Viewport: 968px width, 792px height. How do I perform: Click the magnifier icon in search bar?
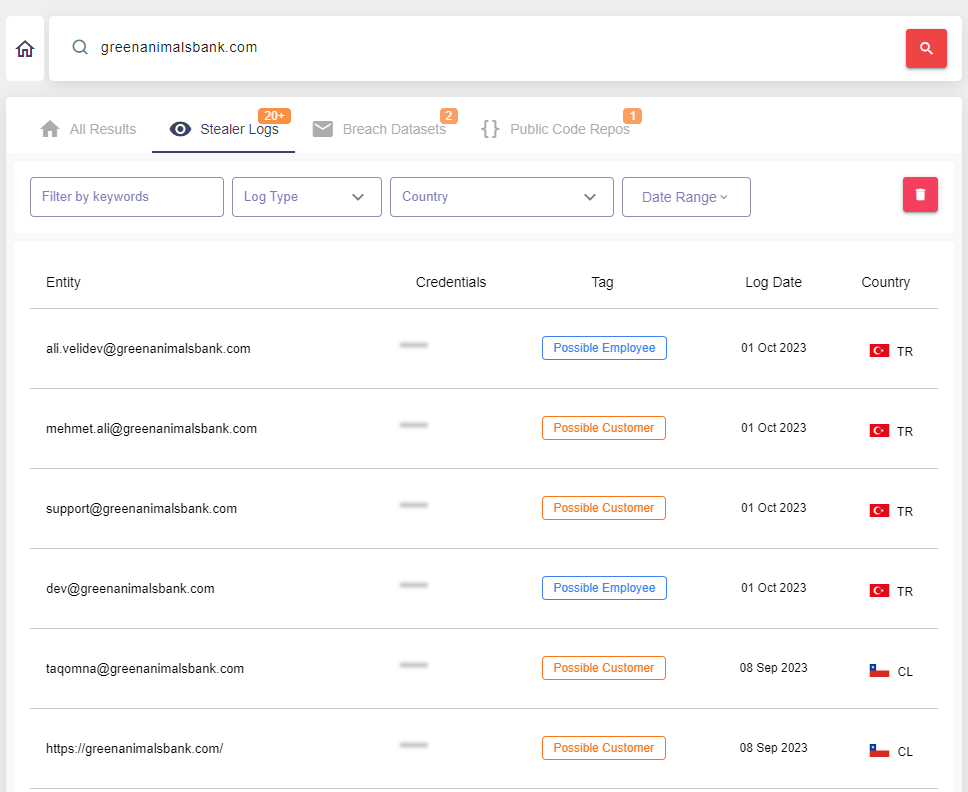[x=80, y=47]
